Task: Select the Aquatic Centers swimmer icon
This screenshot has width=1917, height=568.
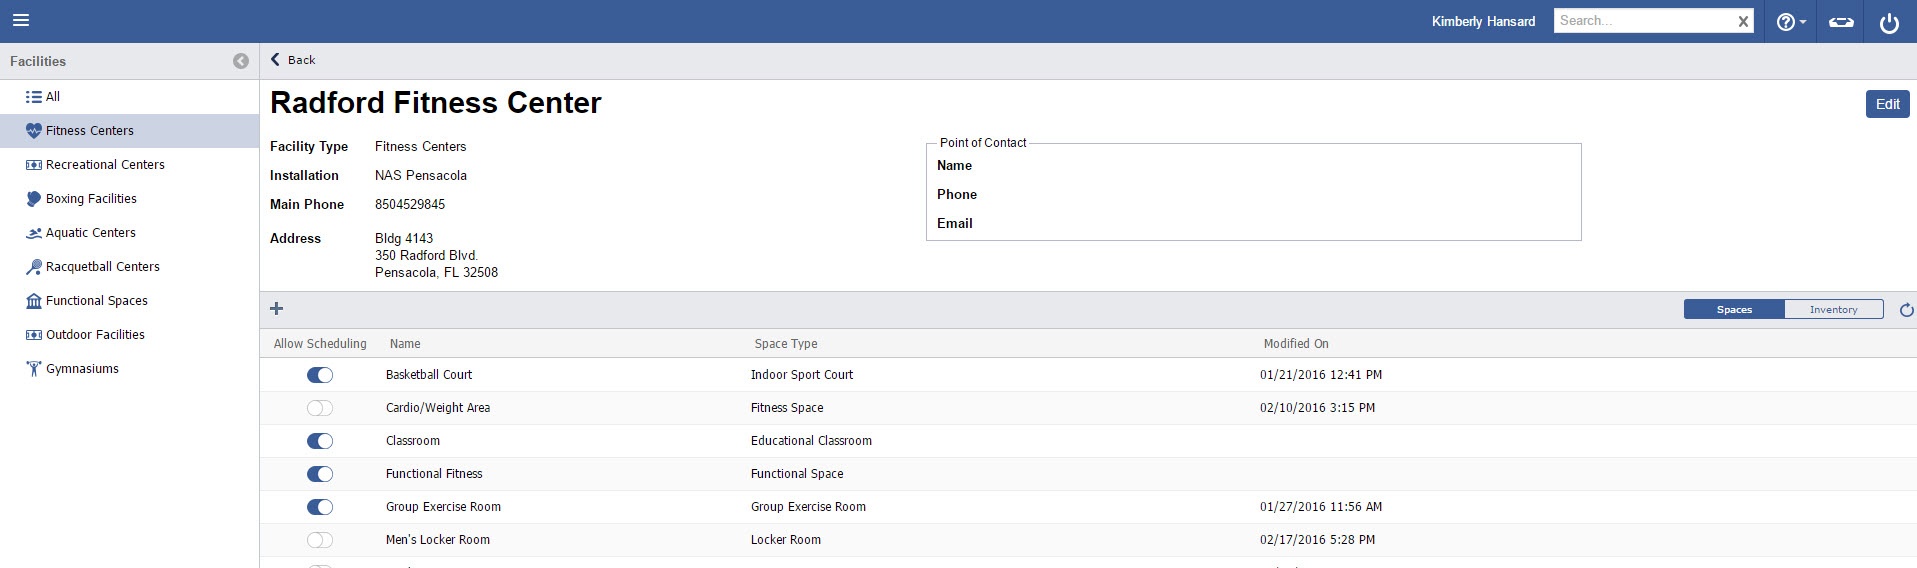Action: coord(34,233)
